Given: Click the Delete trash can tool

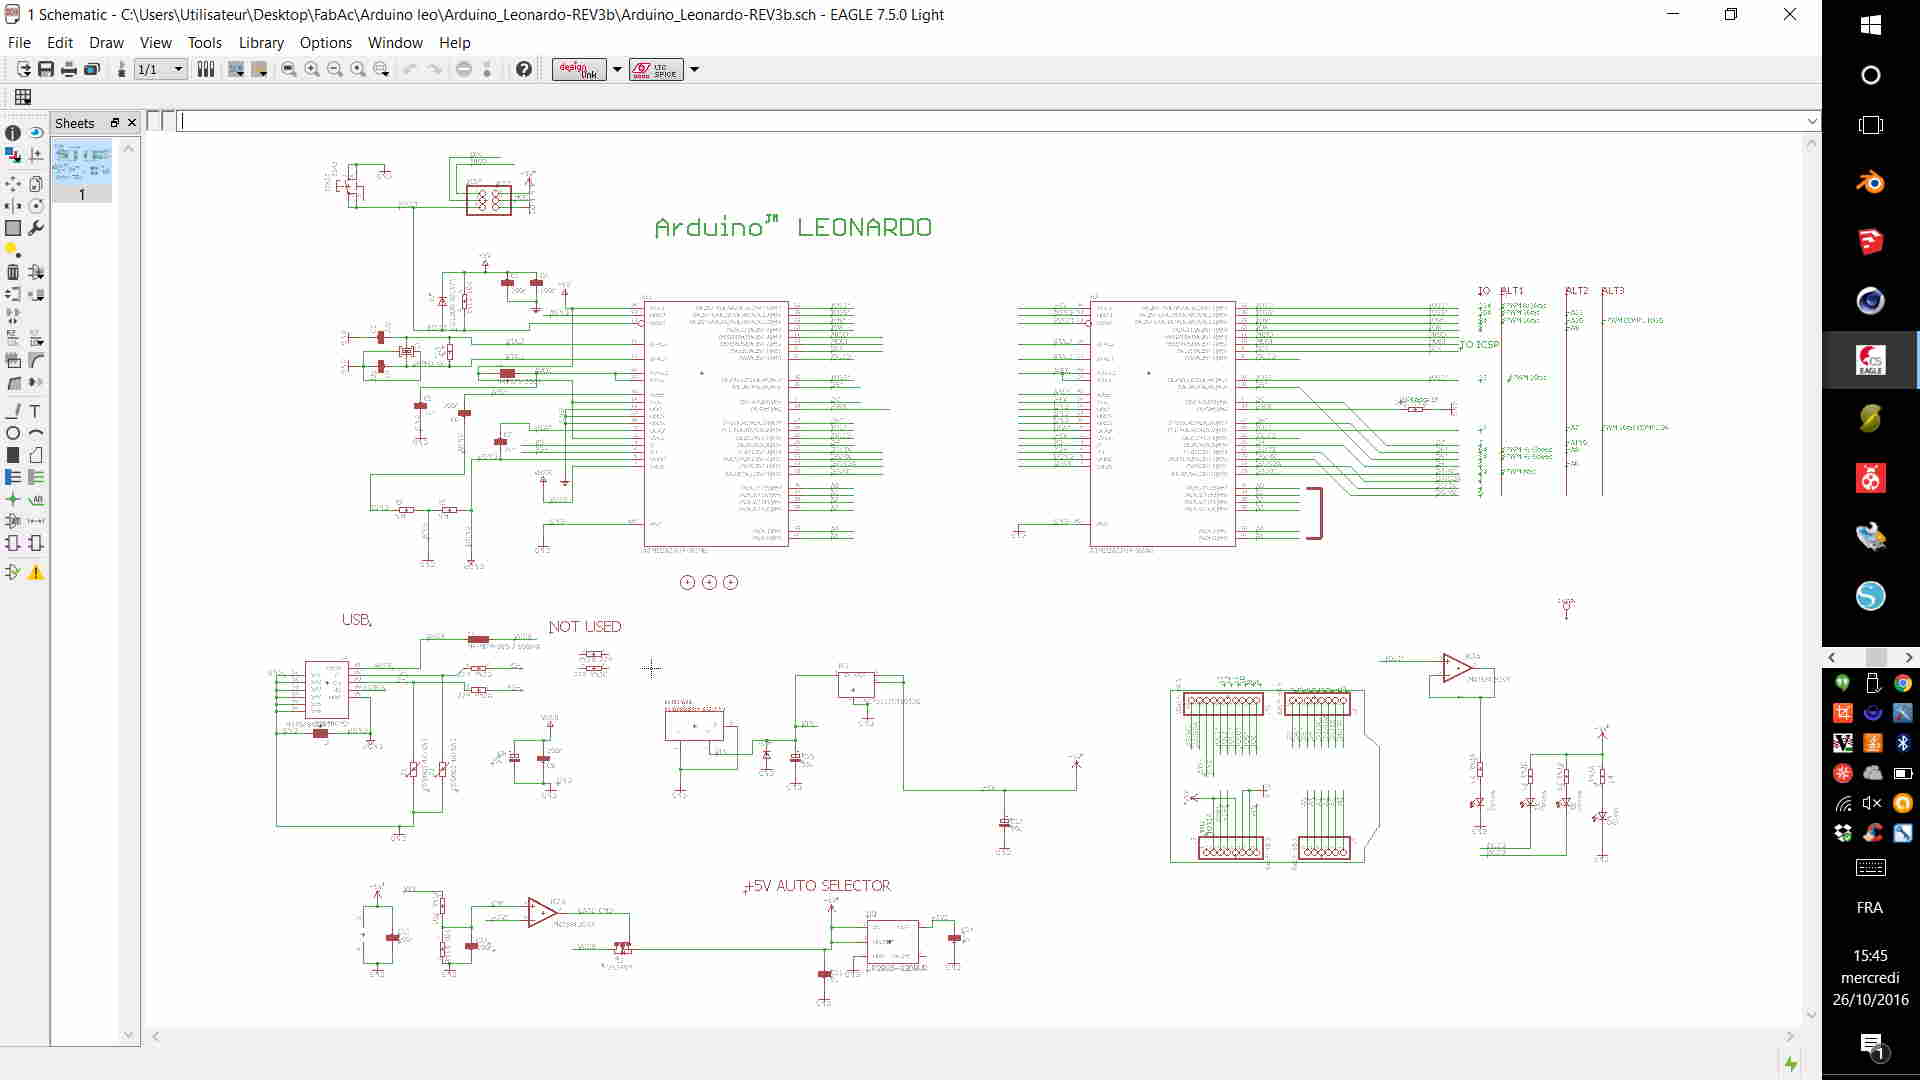Looking at the screenshot, I should [x=13, y=272].
